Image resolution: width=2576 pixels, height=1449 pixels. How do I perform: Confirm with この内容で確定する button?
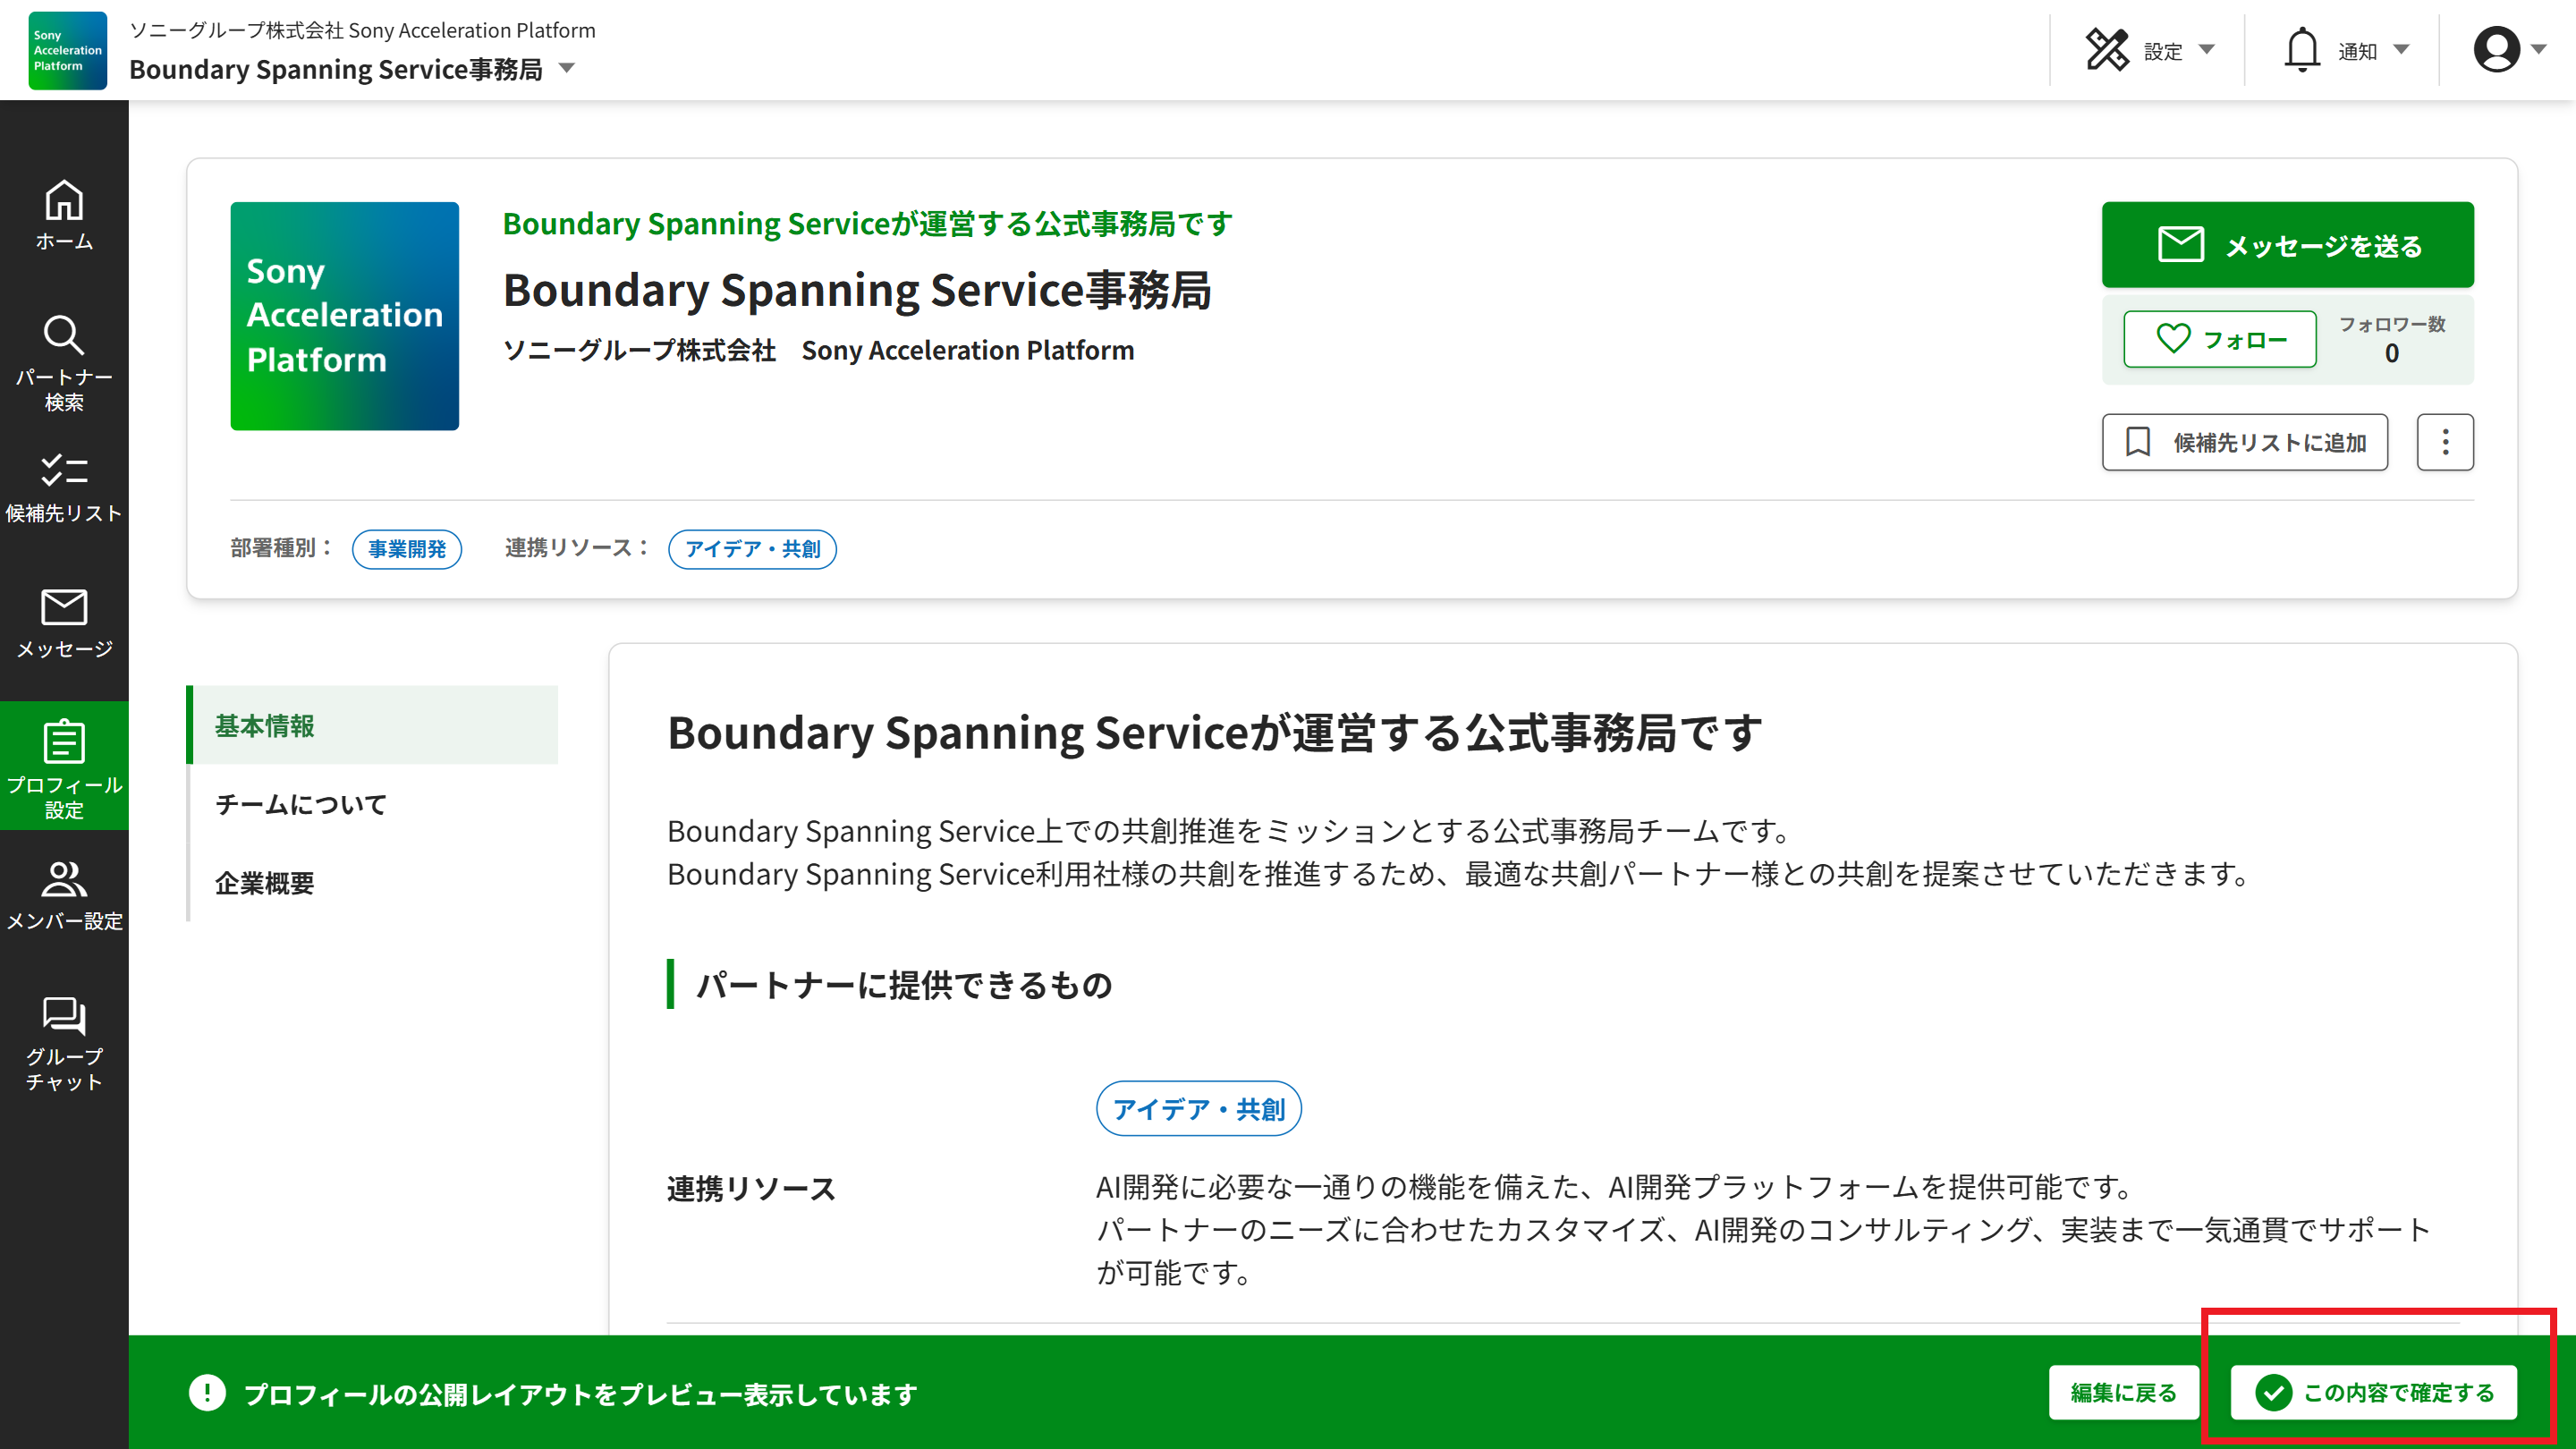coord(2373,1392)
